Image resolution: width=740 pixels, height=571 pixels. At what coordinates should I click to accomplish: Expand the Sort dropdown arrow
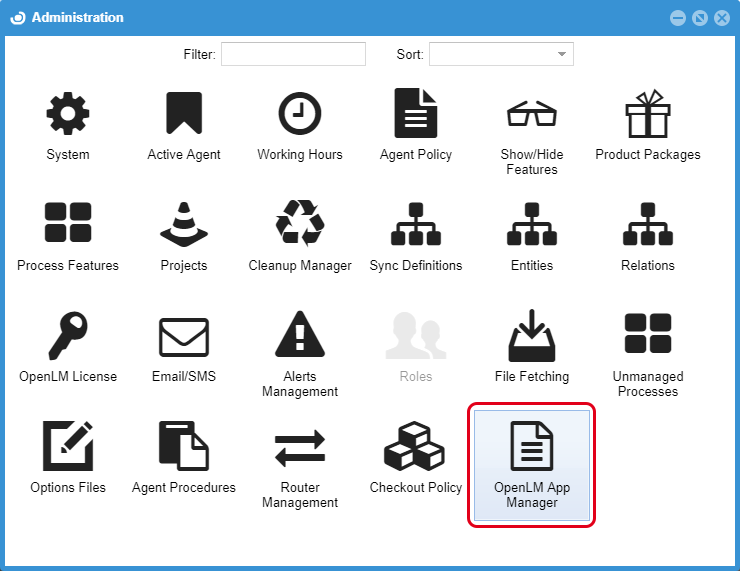point(562,54)
